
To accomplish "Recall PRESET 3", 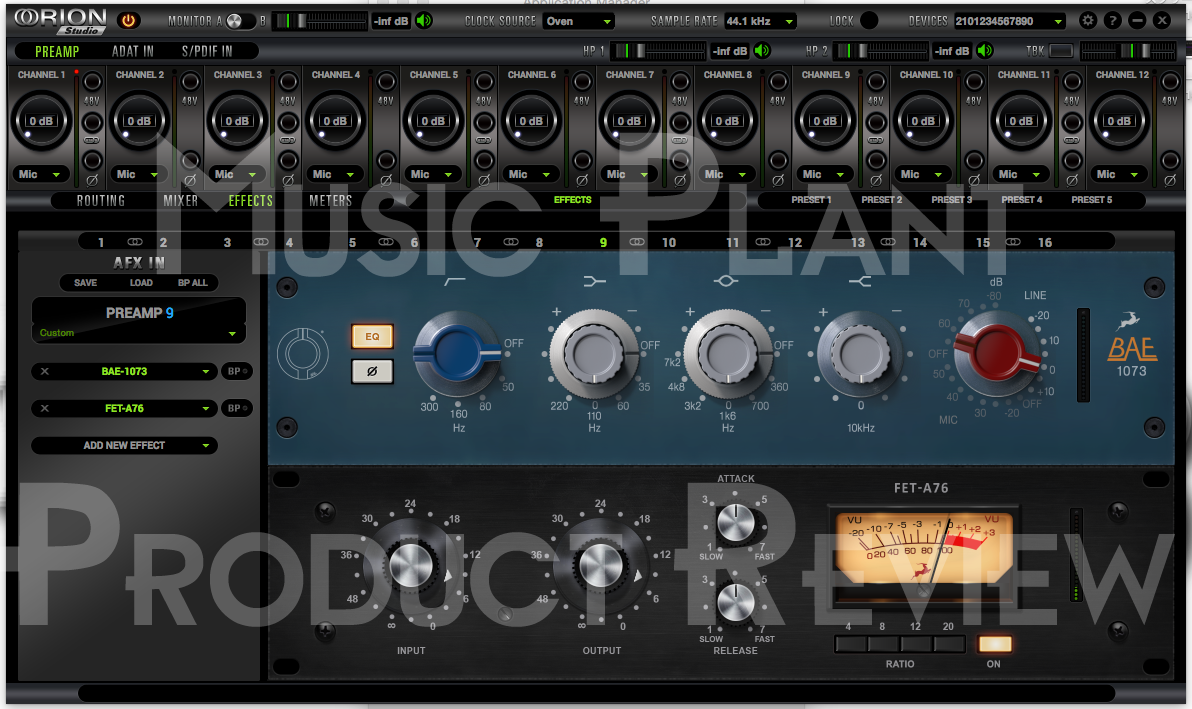I will pyautogui.click(x=952, y=200).
